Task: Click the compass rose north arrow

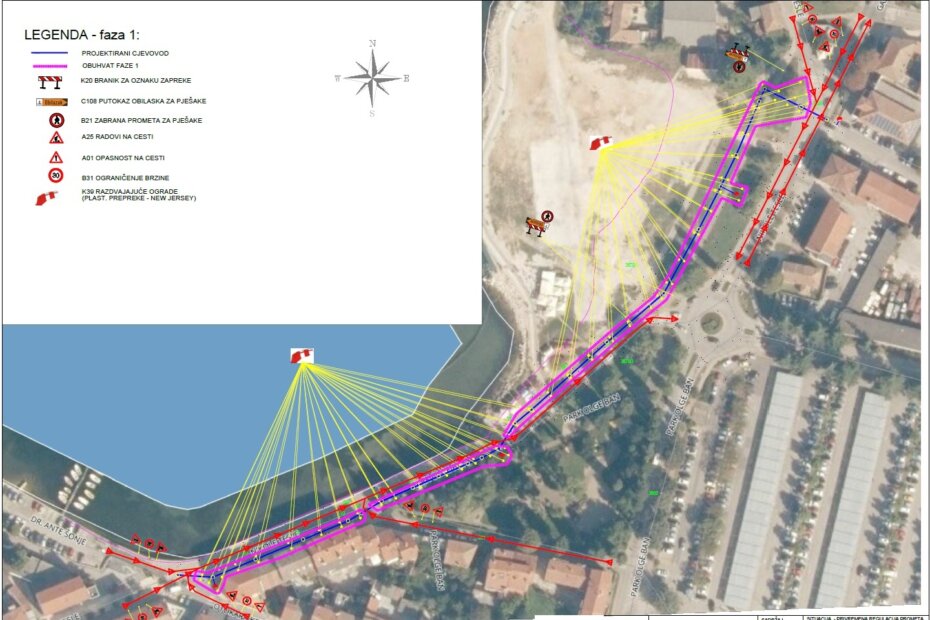Action: click(372, 79)
